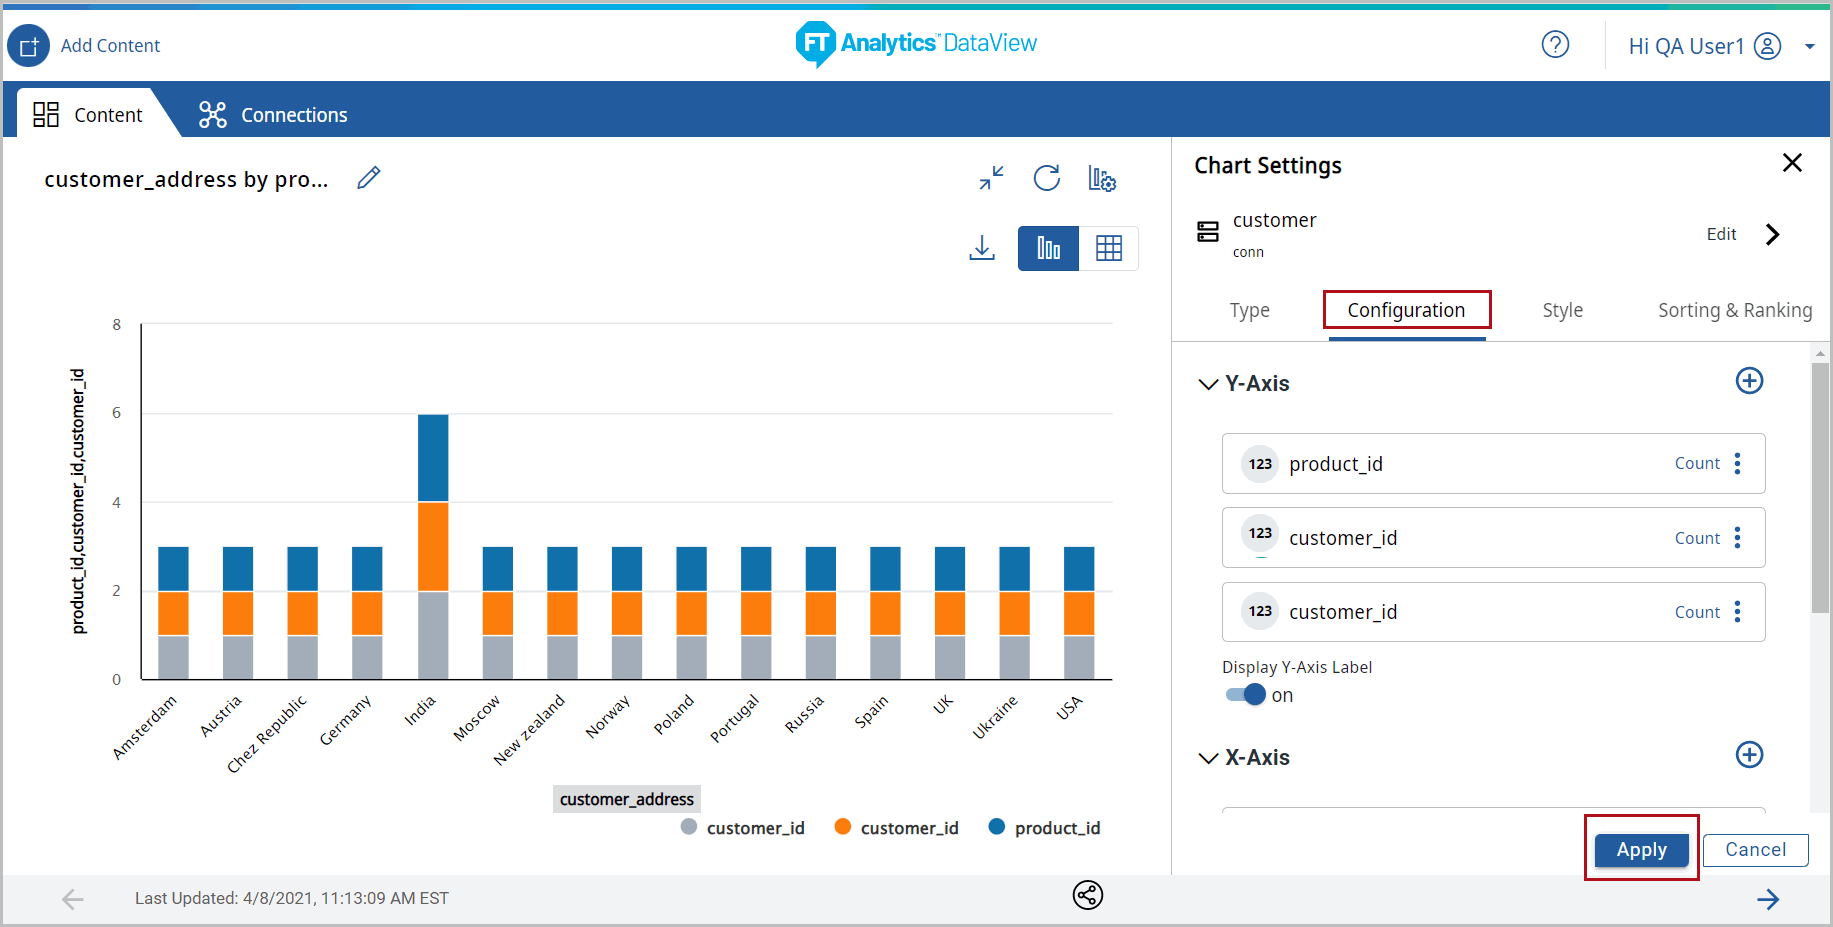Viewport: 1833px width, 927px height.
Task: Click the Cancel button
Action: (x=1755, y=850)
